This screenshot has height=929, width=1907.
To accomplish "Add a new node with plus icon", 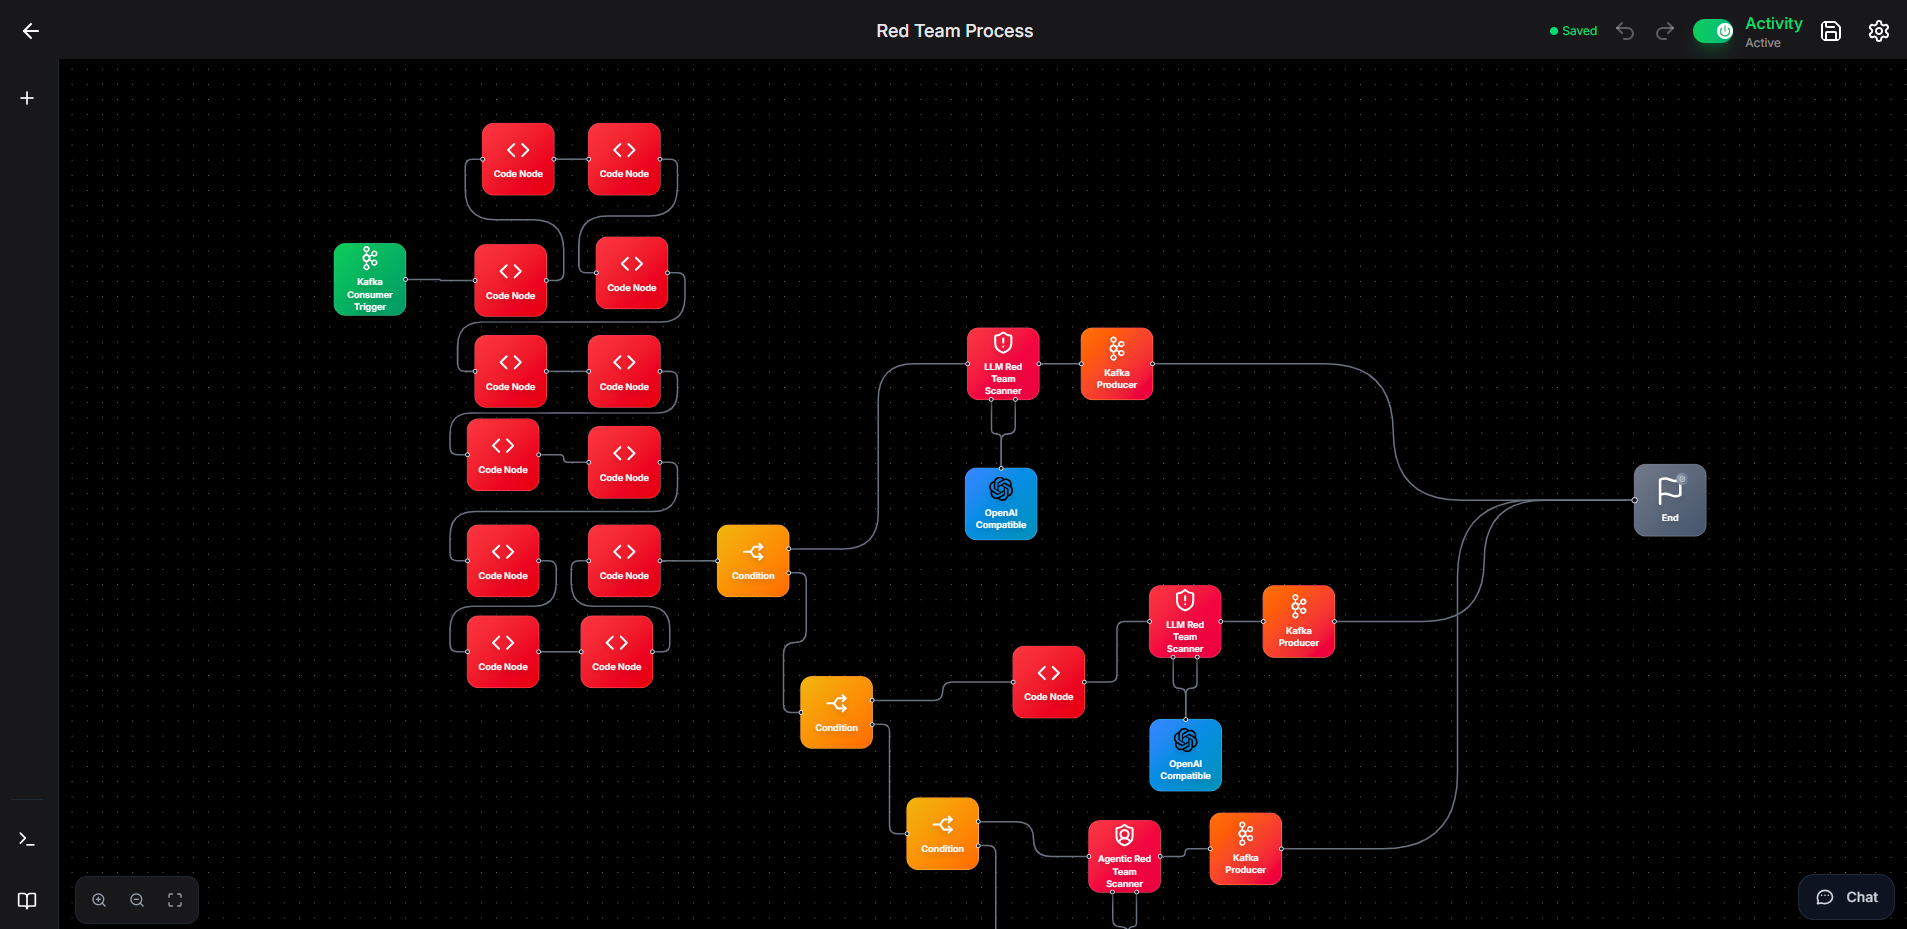I will point(27,98).
